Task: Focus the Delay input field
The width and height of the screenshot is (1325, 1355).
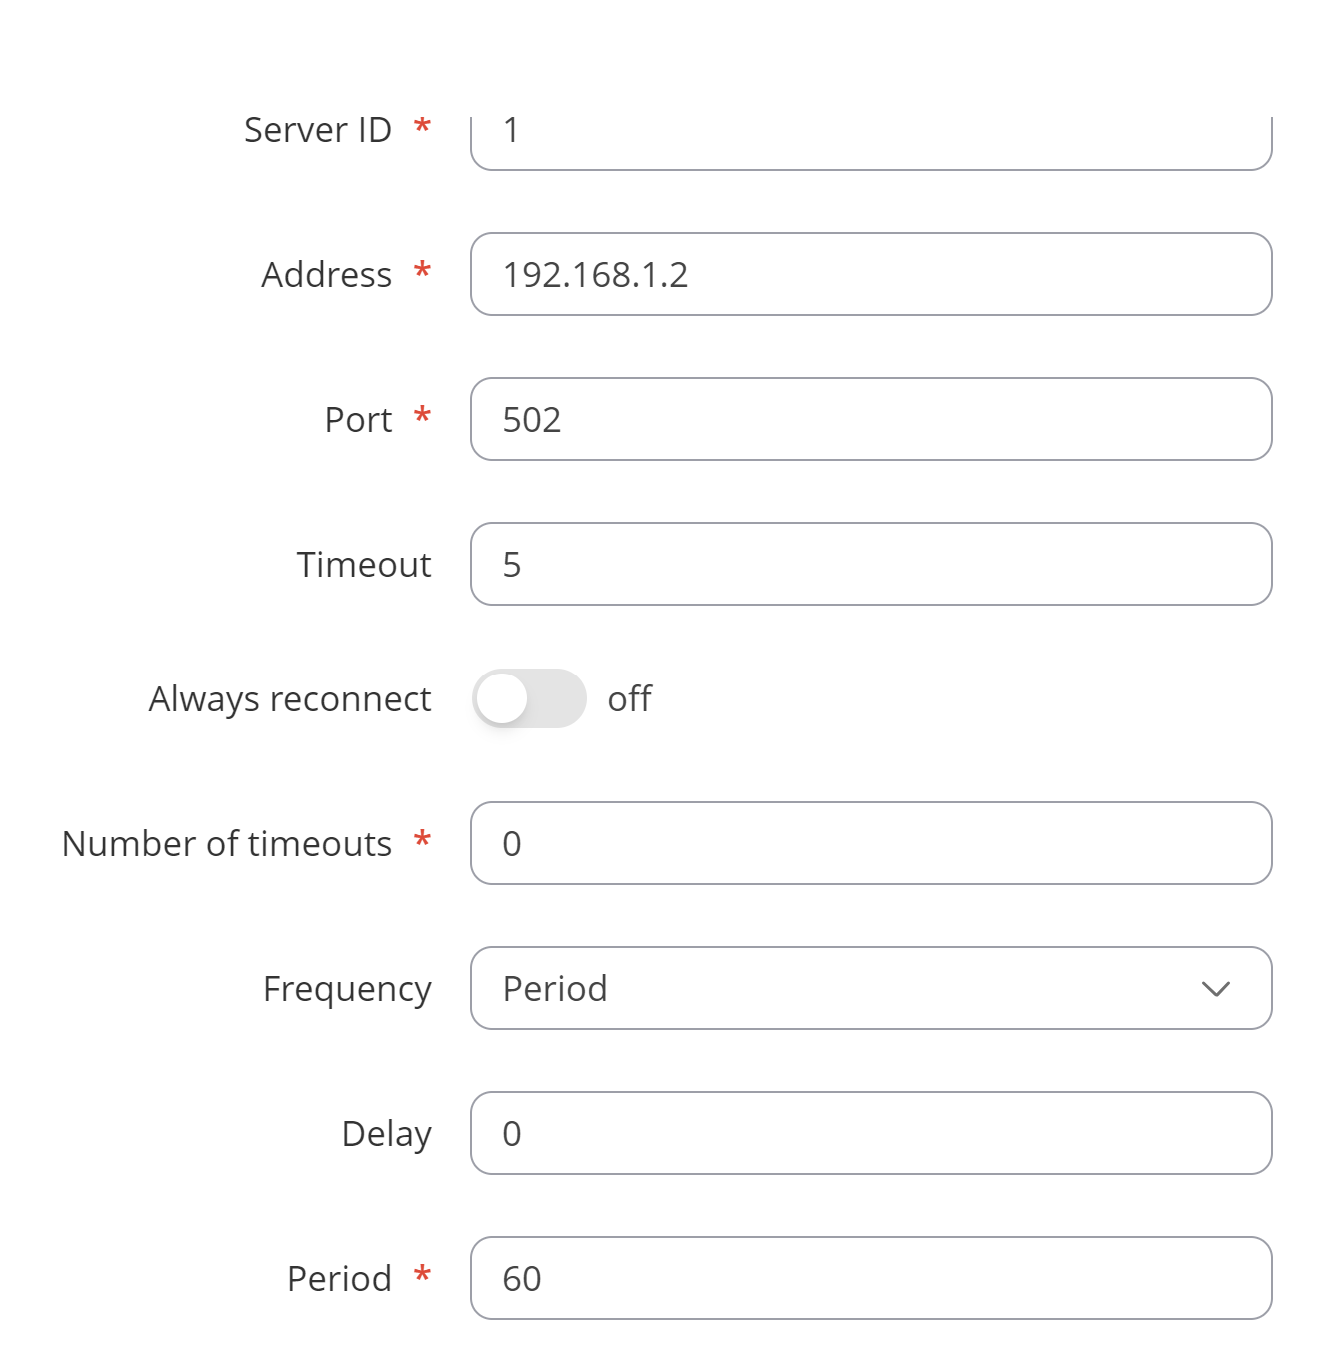Action: click(x=871, y=1133)
